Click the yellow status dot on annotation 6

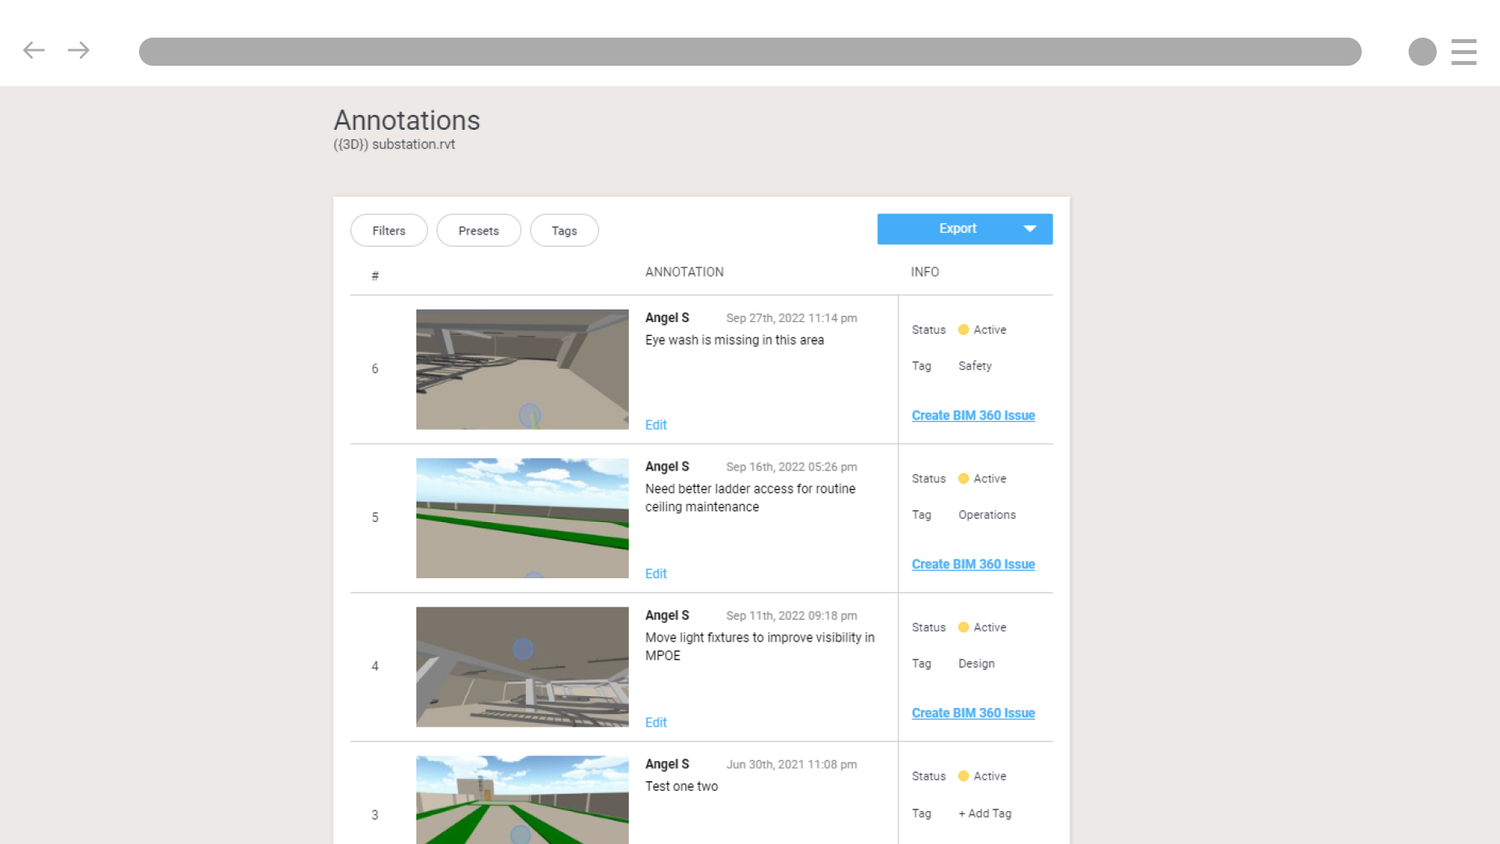pos(963,329)
